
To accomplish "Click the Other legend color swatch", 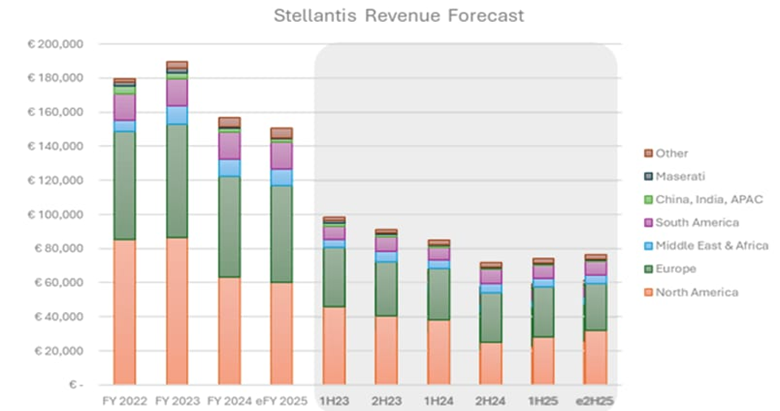I will 648,153.
